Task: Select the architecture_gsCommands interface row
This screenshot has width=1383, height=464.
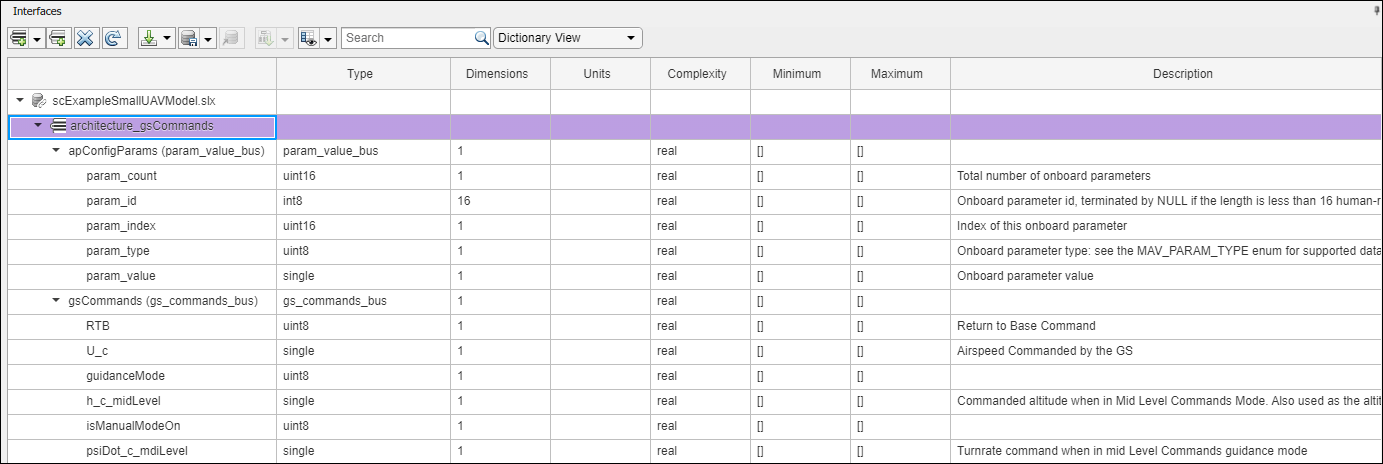Action: point(142,126)
